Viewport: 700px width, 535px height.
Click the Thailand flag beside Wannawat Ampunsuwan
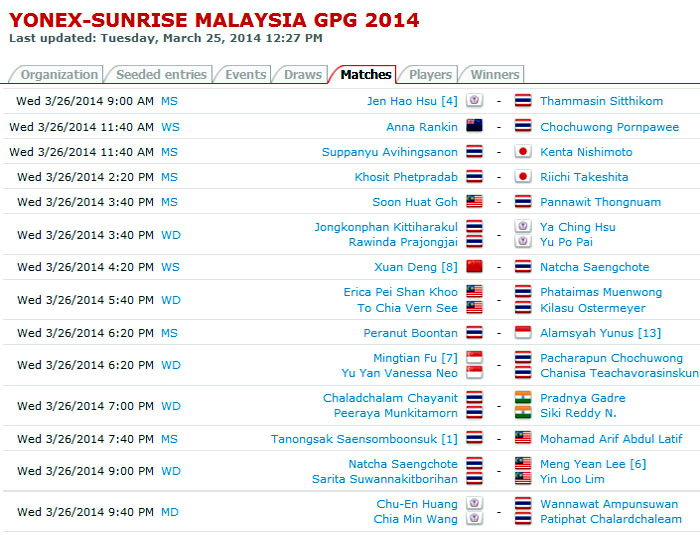[523, 504]
